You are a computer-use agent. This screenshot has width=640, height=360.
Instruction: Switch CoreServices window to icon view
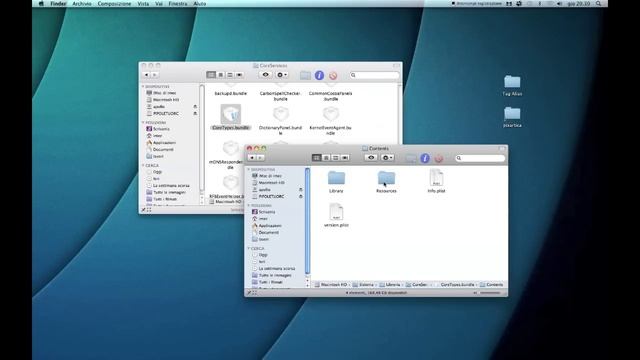click(211, 75)
